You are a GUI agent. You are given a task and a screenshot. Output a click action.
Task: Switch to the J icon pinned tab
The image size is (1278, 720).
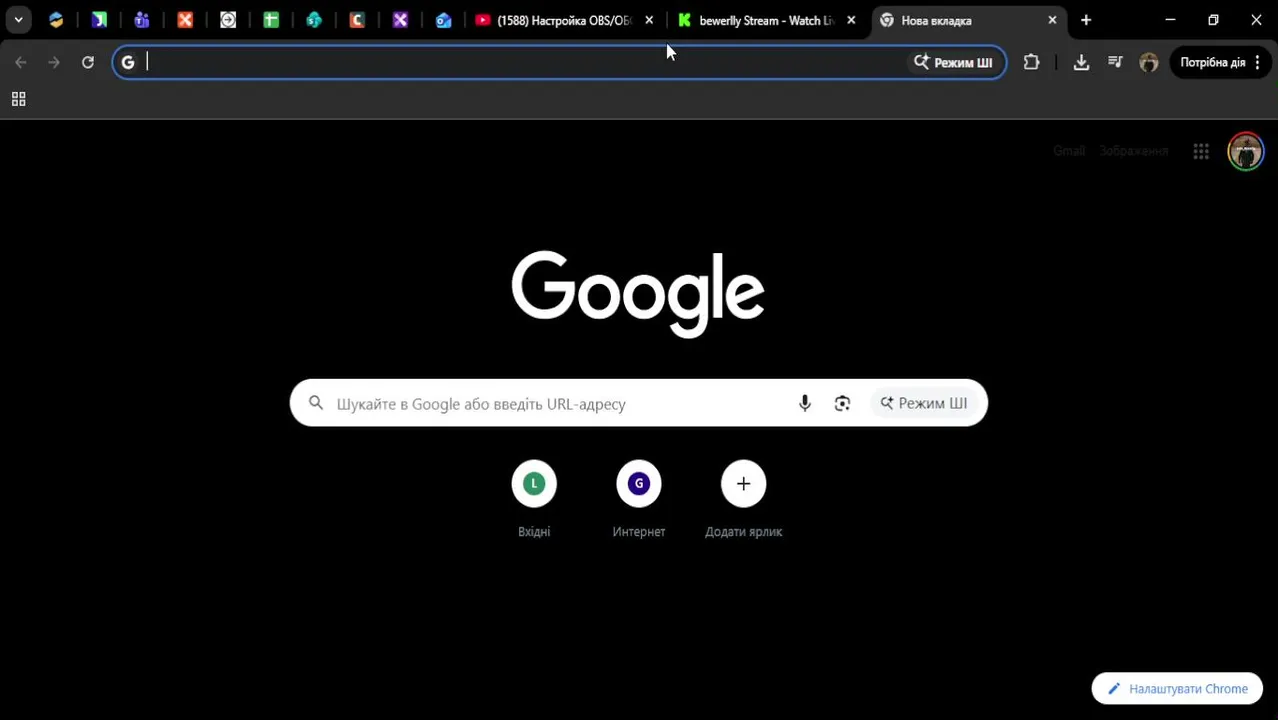pyautogui.click(x=99, y=20)
